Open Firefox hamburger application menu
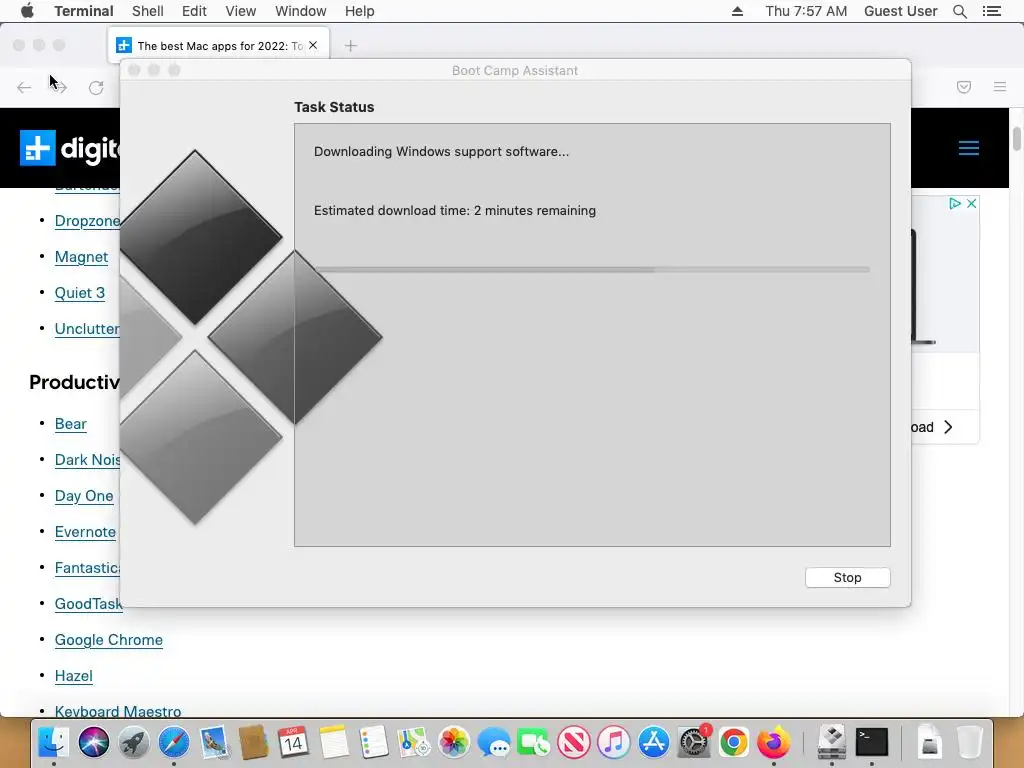This screenshot has width=1024, height=768. [999, 87]
